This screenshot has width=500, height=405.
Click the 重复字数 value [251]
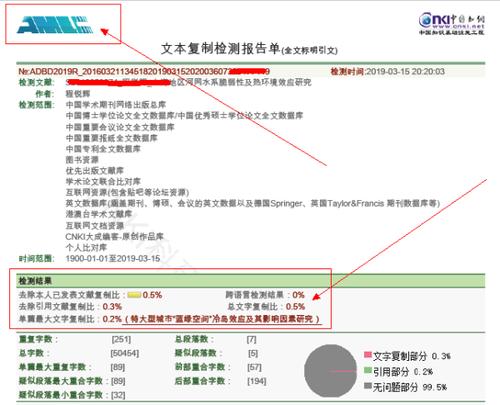click(121, 339)
